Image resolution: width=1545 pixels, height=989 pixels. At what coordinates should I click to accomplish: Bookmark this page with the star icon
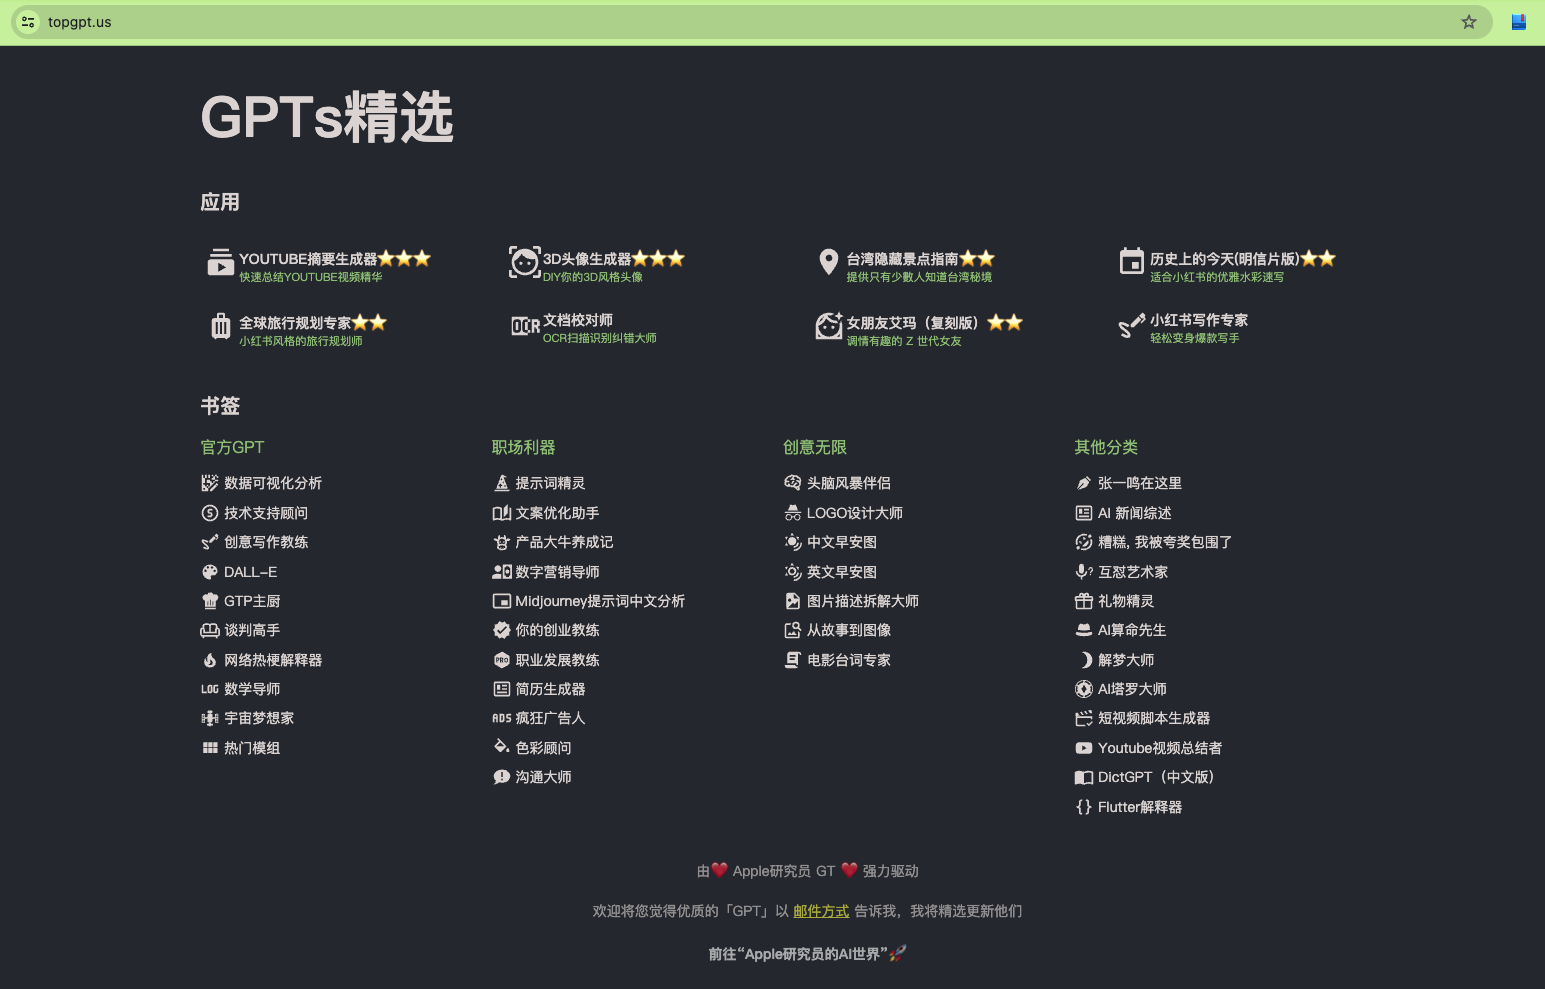point(1469,22)
